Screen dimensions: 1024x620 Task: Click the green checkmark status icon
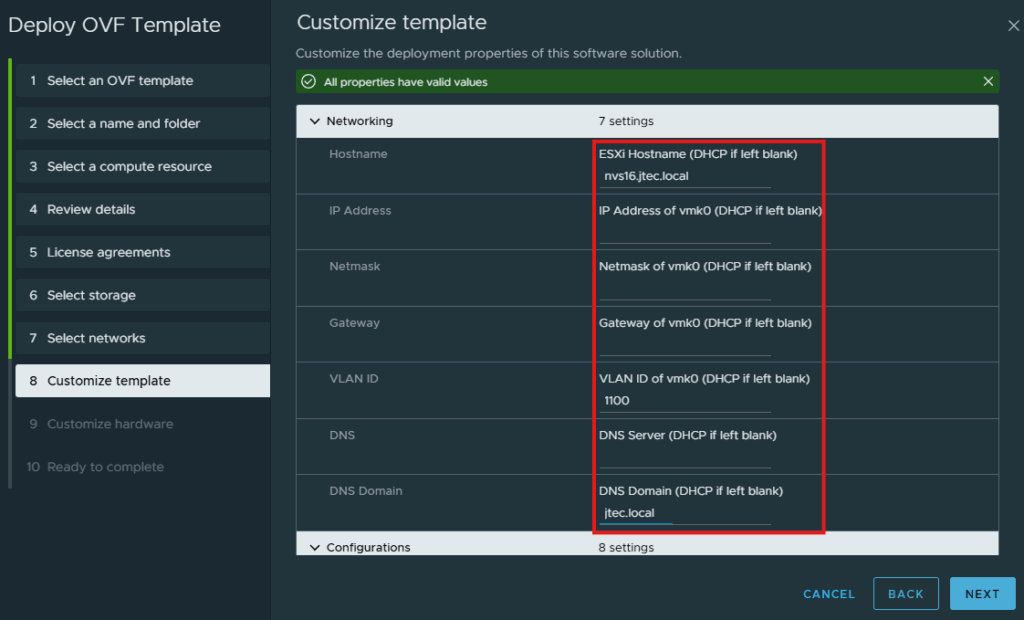point(308,82)
